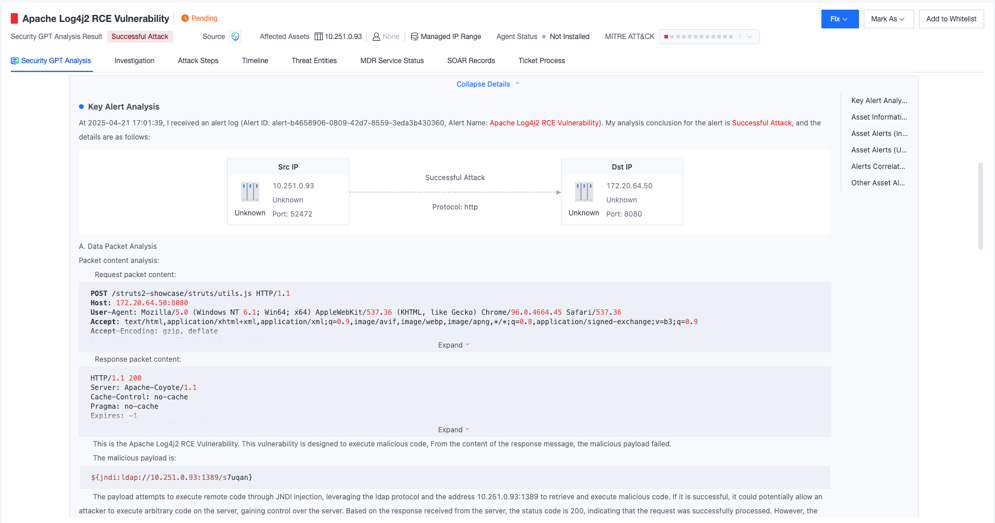This screenshot has width=995, height=523.
Task: Jump to Alerts Correlation outline entry
Action: pyautogui.click(x=879, y=166)
